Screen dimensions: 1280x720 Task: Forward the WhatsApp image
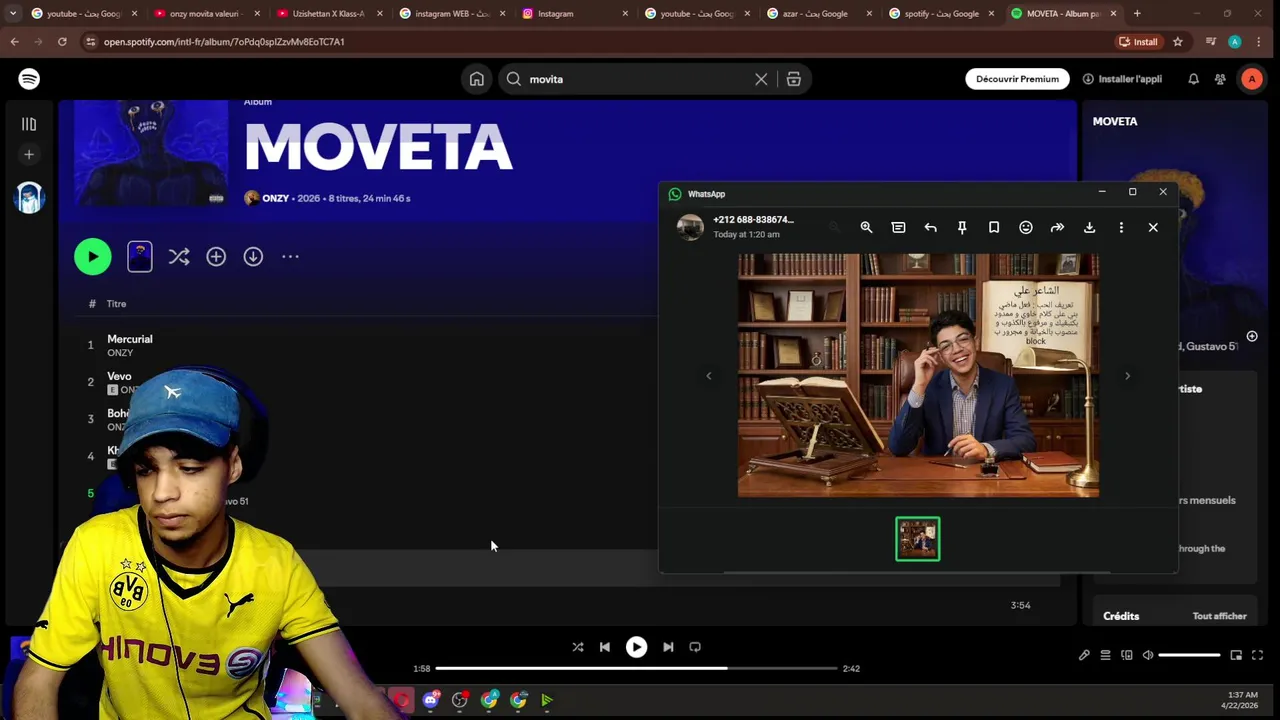[x=1057, y=228]
